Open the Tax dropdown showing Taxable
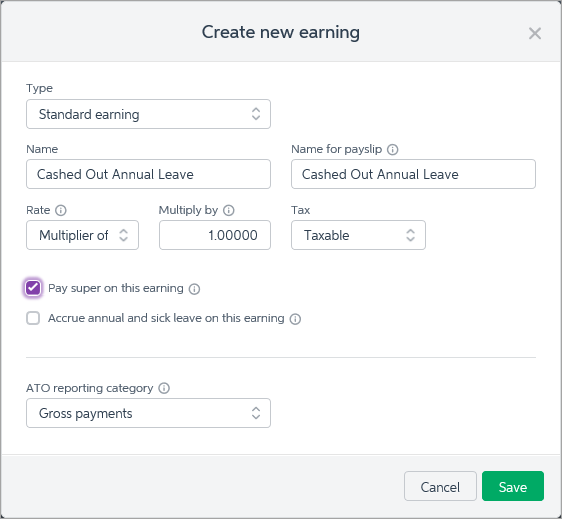The image size is (562, 519). coord(358,235)
